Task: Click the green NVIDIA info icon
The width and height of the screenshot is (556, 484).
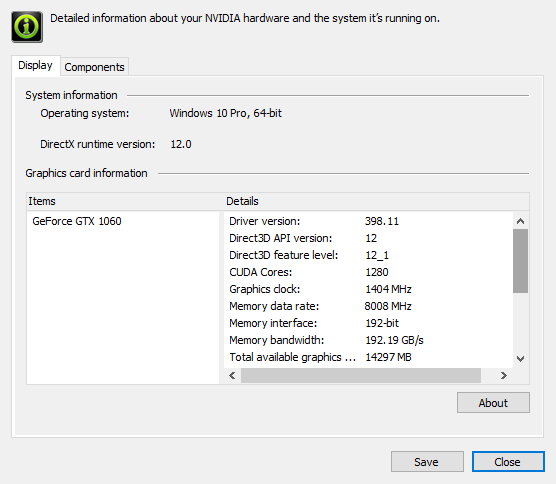Action: coord(27,27)
